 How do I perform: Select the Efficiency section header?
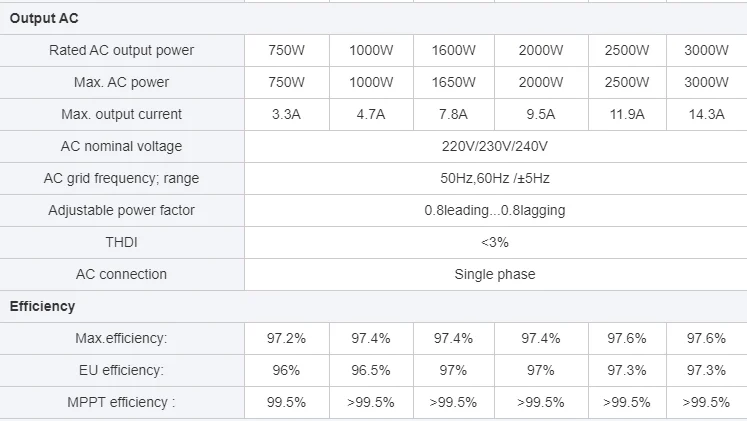42,306
